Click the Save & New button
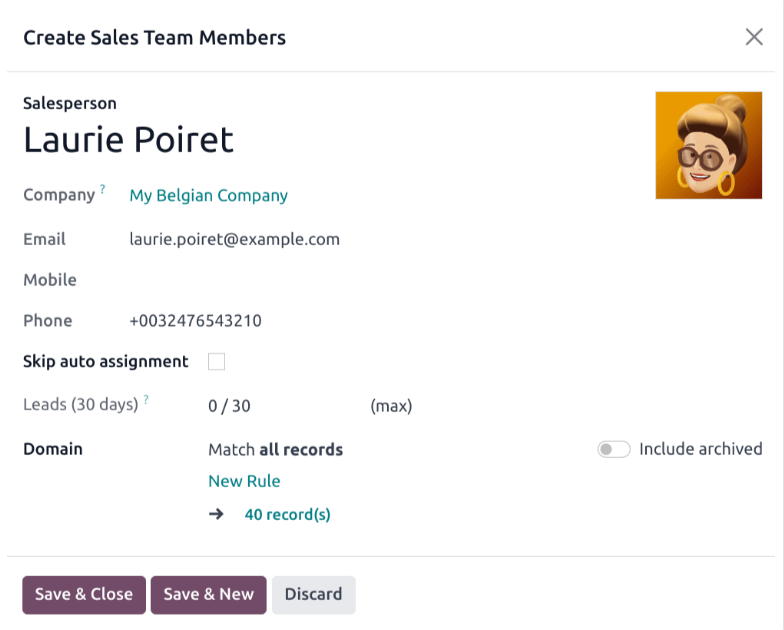784x630 pixels. (x=208, y=594)
